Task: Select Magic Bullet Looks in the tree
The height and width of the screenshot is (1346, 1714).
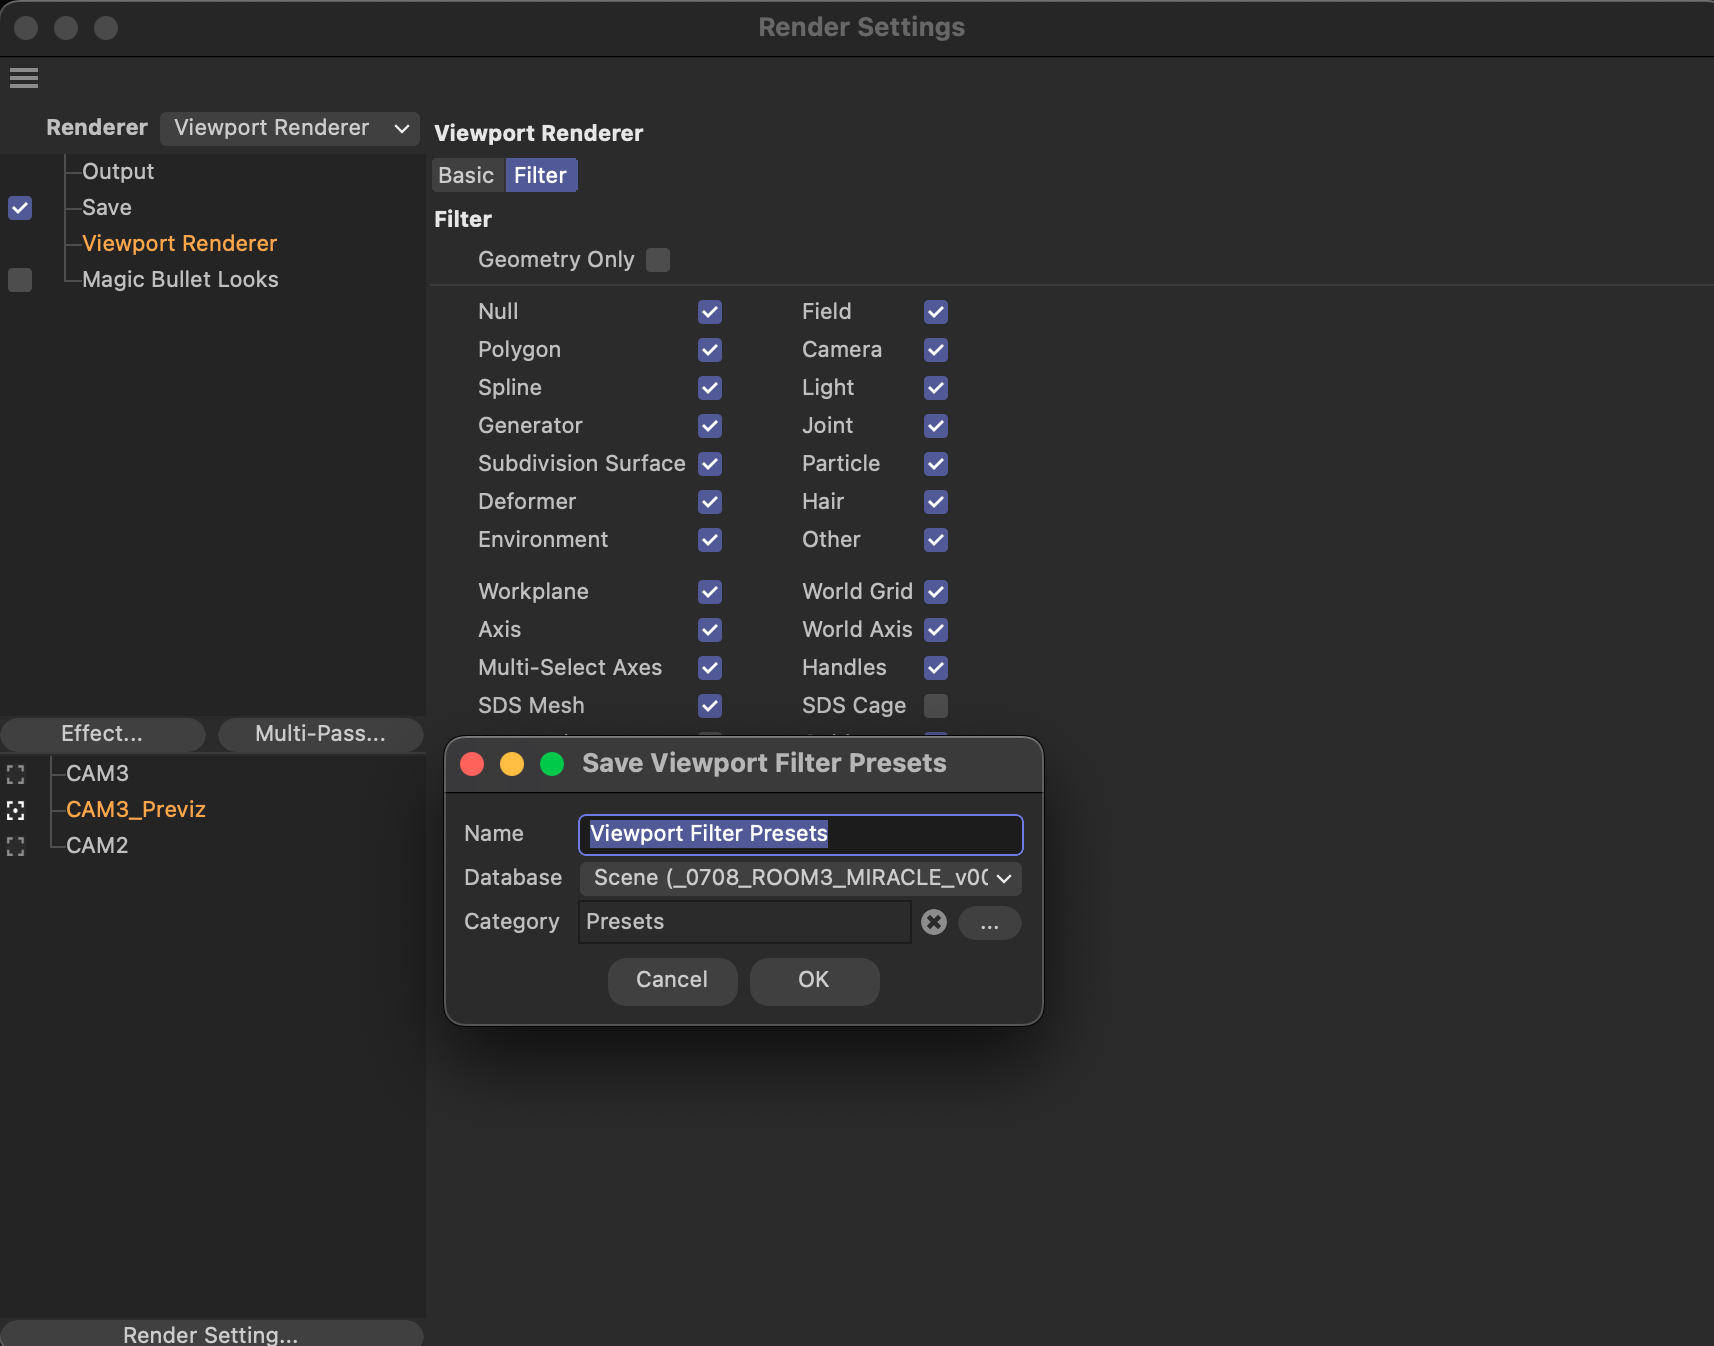Action: pos(180,280)
